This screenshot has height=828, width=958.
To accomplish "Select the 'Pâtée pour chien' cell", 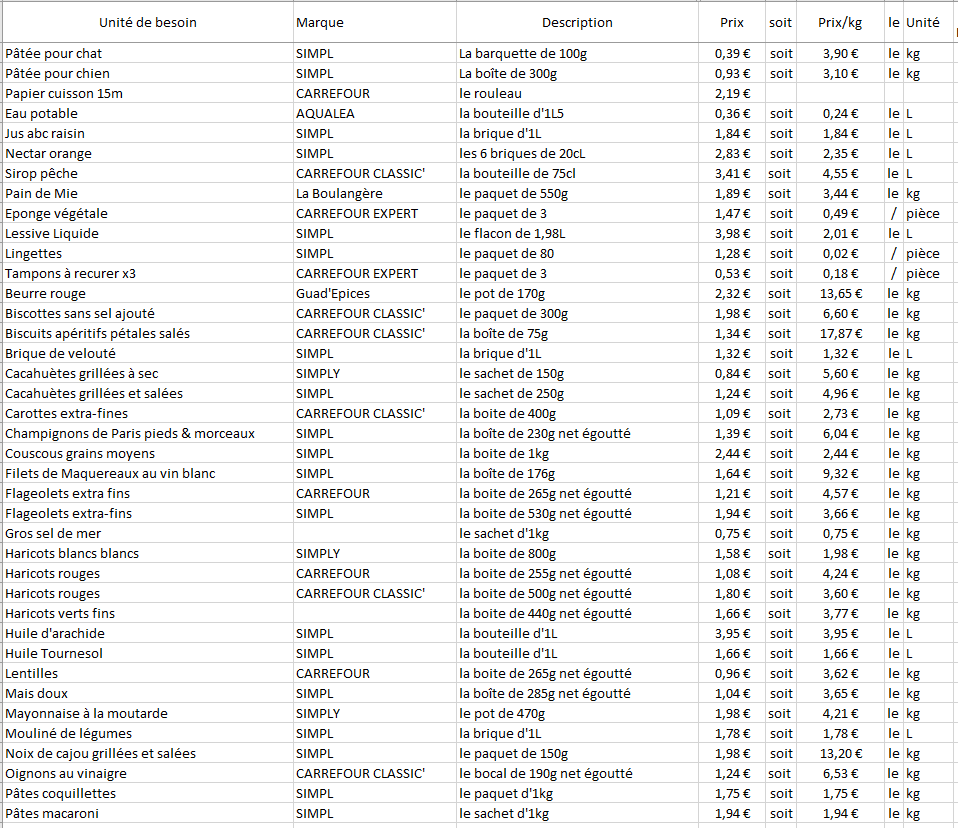I will coord(148,73).
